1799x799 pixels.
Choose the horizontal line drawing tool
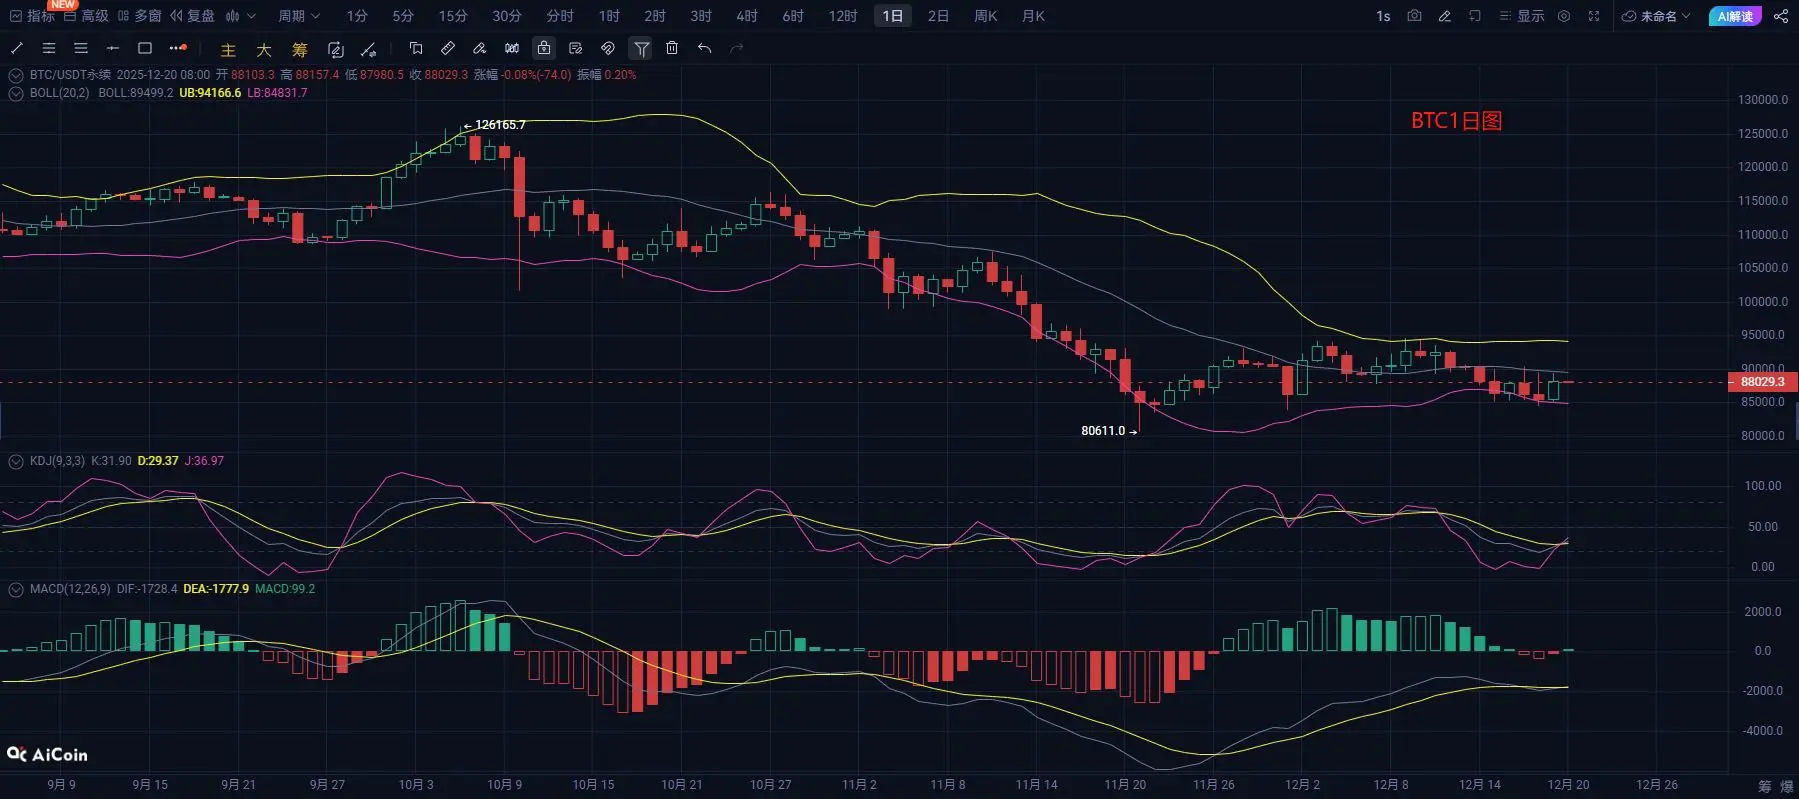click(x=113, y=48)
